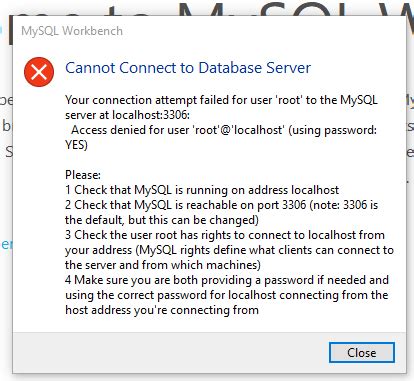Select step 4 'Make sure you are both providing'
Image resolution: width=414 pixels, height=381 pixels.
[x=227, y=280]
